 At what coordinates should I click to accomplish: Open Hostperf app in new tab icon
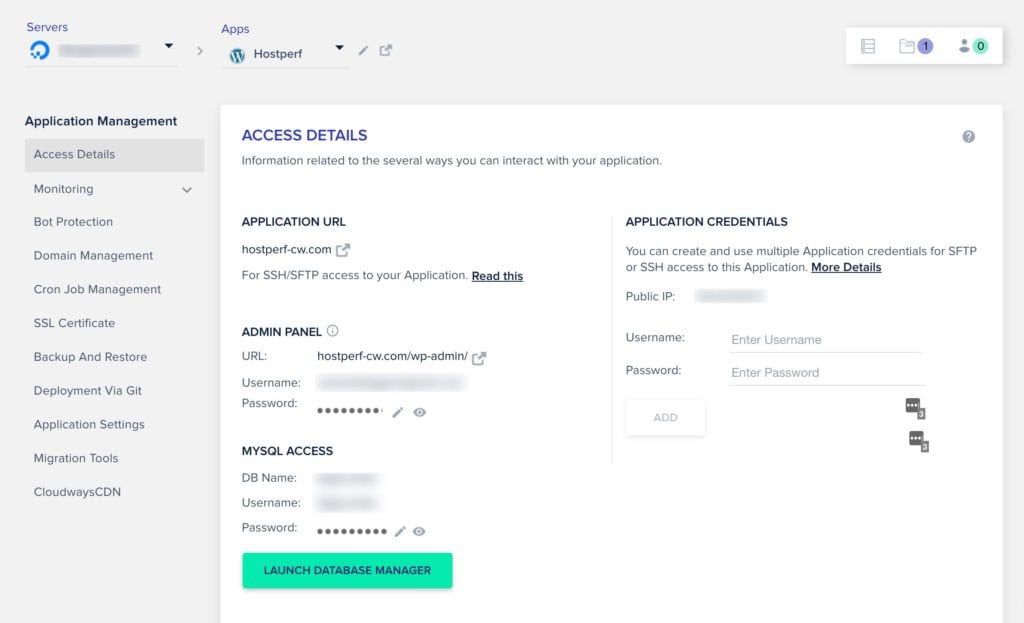386,50
